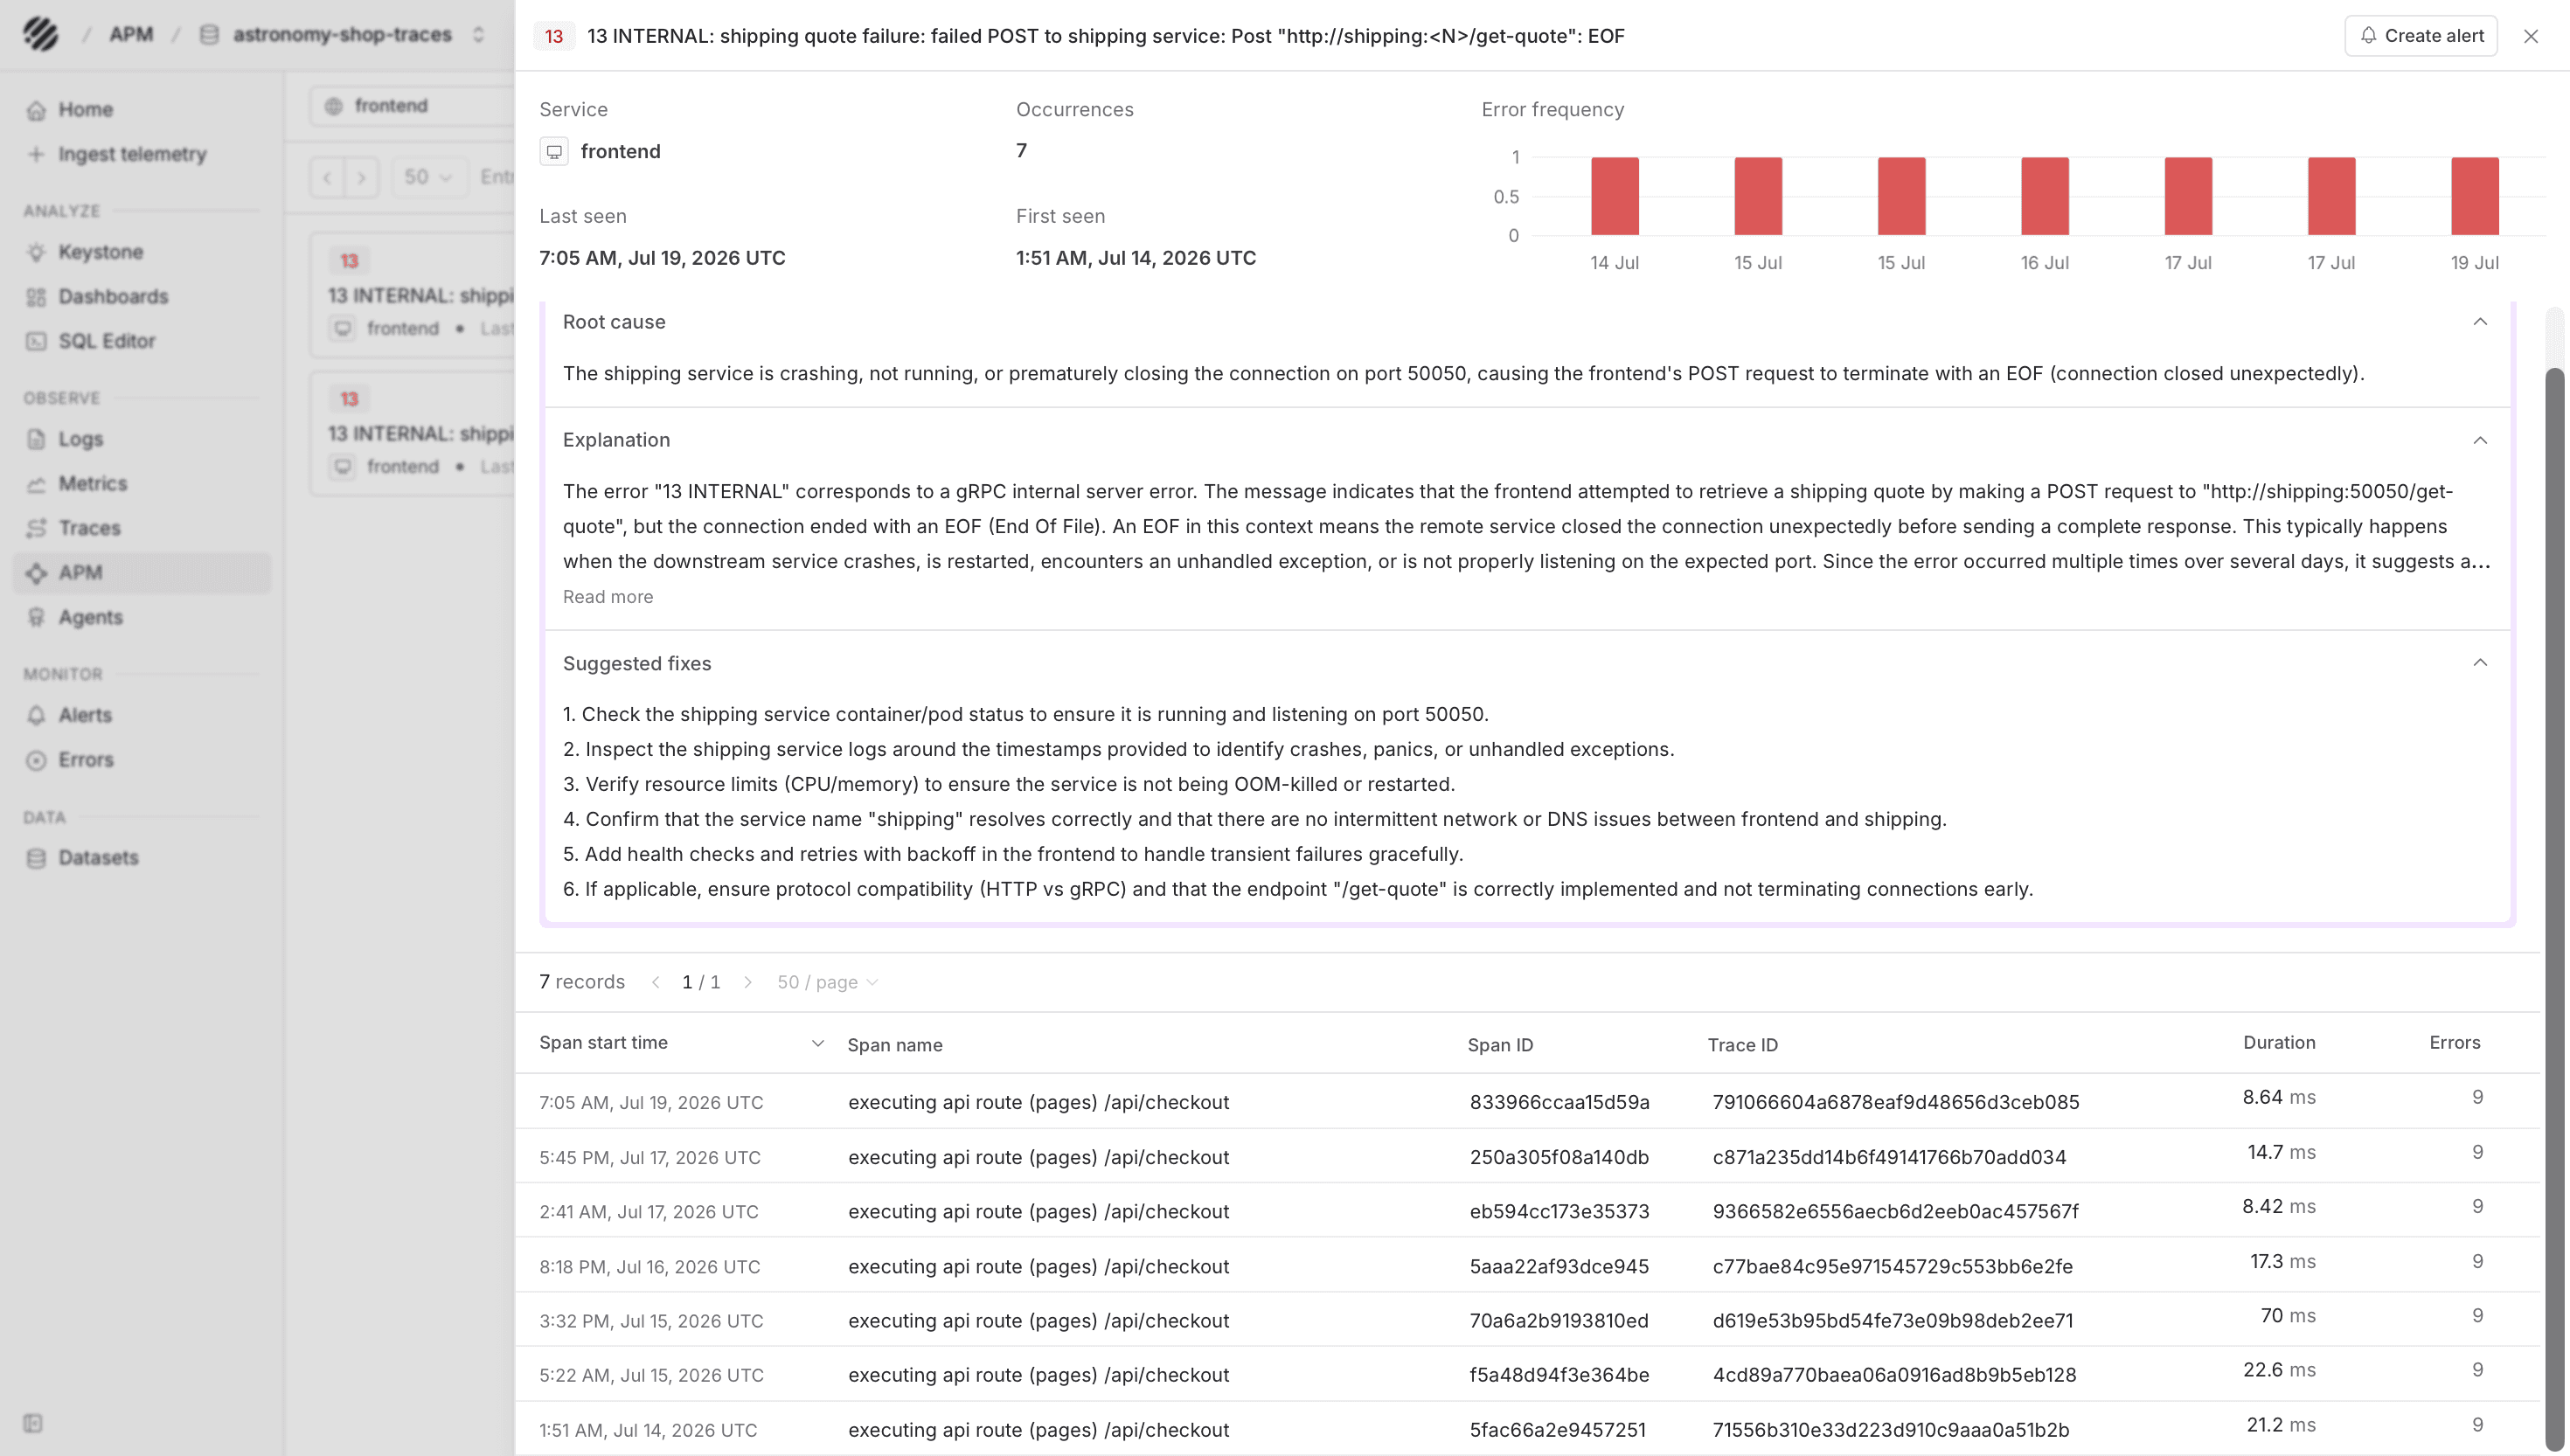Viewport: 2570px width, 1456px height.
Task: Click APM breadcrumb in the header
Action: click(131, 35)
